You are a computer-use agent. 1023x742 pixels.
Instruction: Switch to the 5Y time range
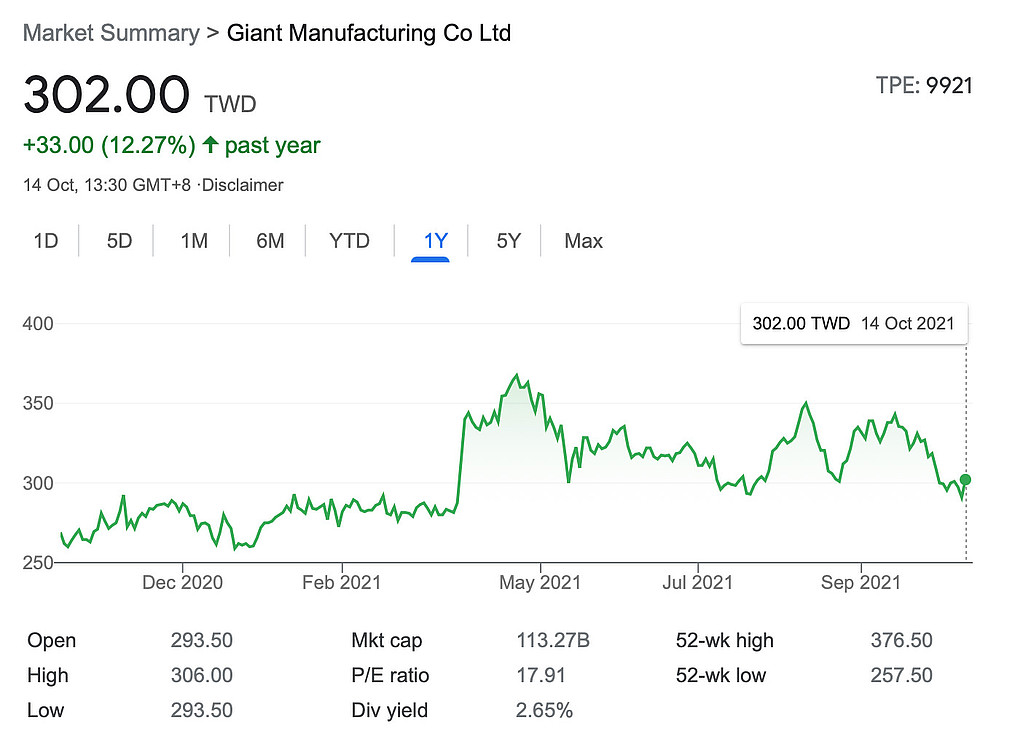[x=508, y=241]
